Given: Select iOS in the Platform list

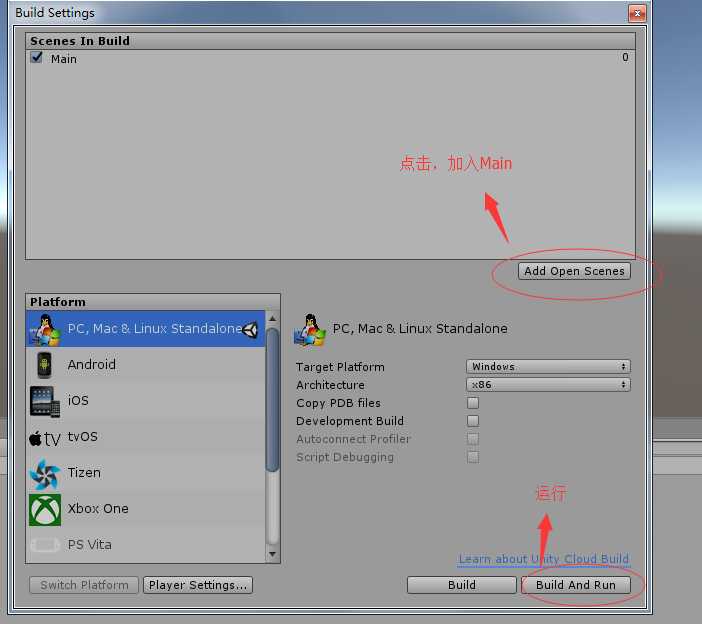Looking at the screenshot, I should coord(146,401).
